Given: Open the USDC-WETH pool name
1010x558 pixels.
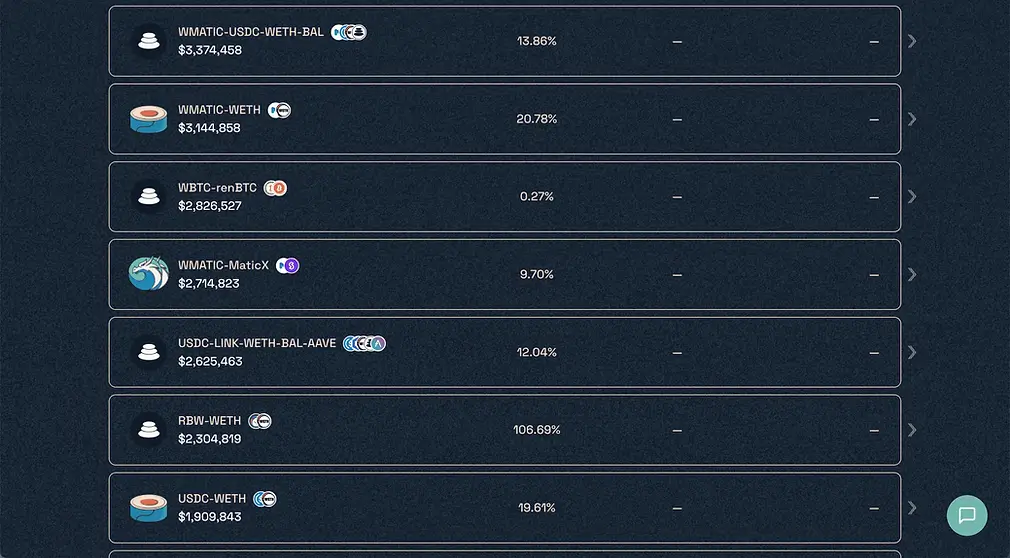Looking at the screenshot, I should tap(212, 499).
